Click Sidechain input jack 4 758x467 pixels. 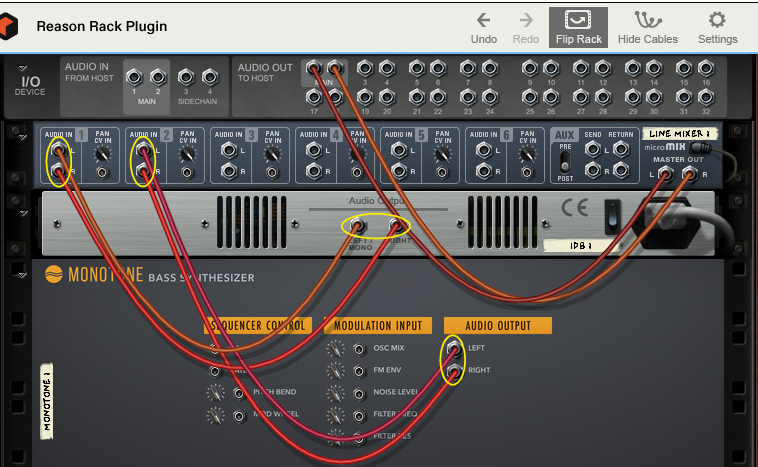pyautogui.click(x=210, y=77)
